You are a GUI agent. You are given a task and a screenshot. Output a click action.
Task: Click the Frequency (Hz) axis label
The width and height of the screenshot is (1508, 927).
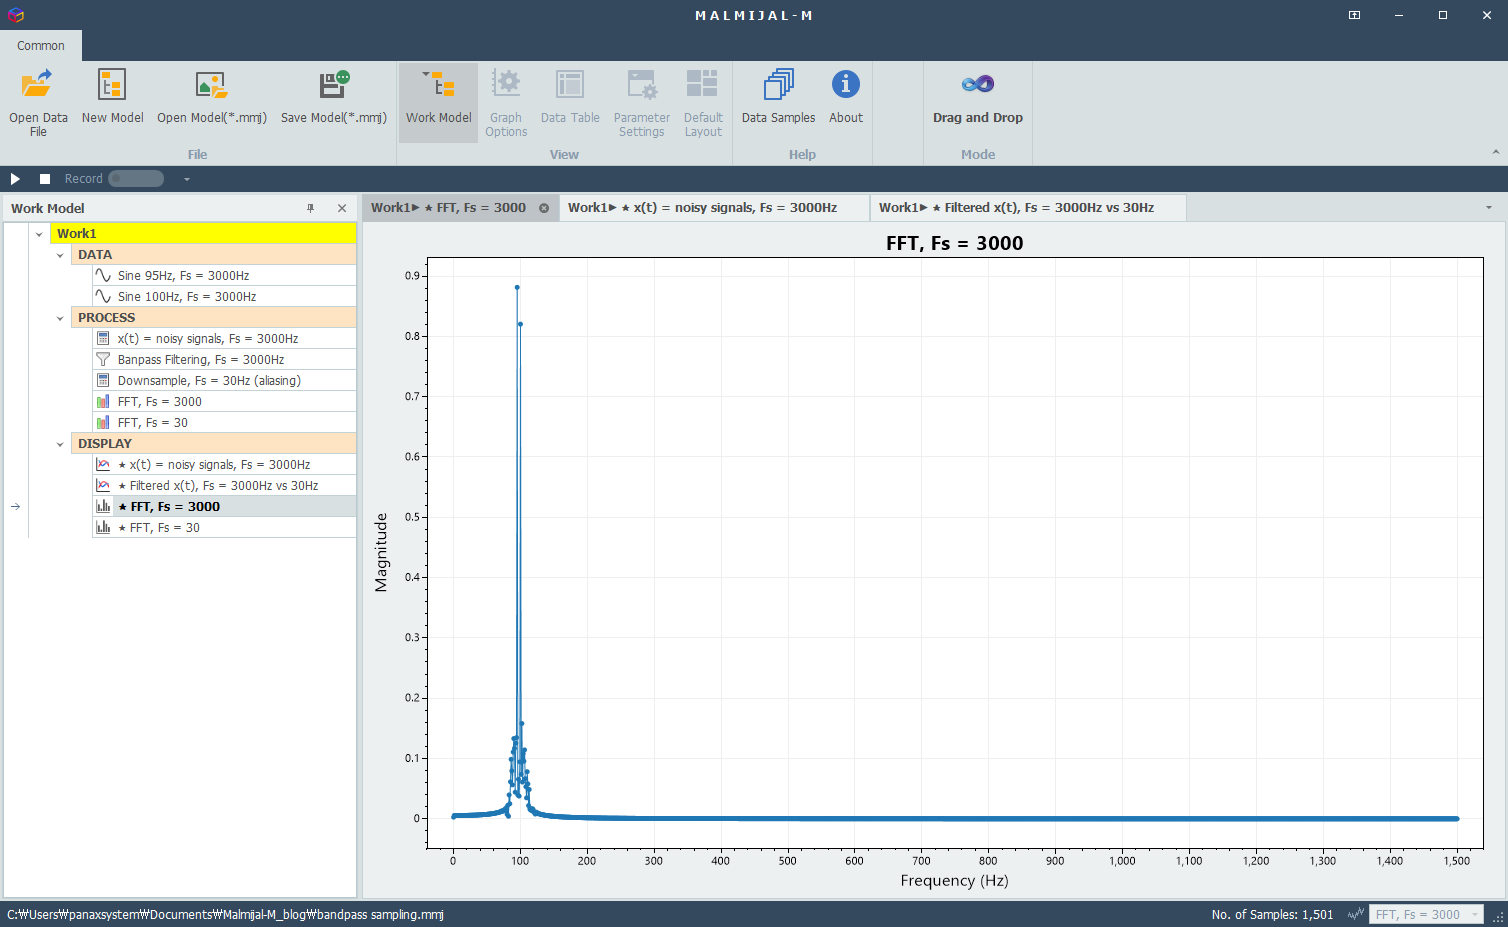tap(954, 881)
